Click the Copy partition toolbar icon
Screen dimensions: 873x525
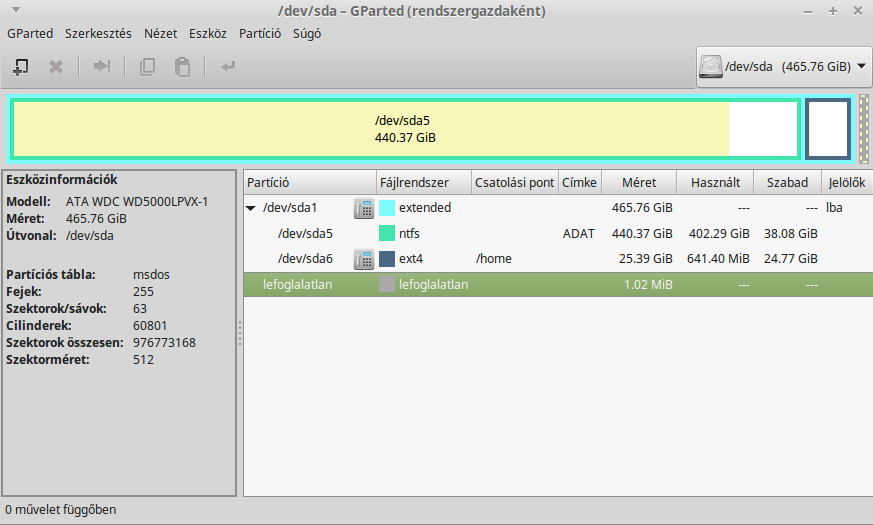click(147, 67)
